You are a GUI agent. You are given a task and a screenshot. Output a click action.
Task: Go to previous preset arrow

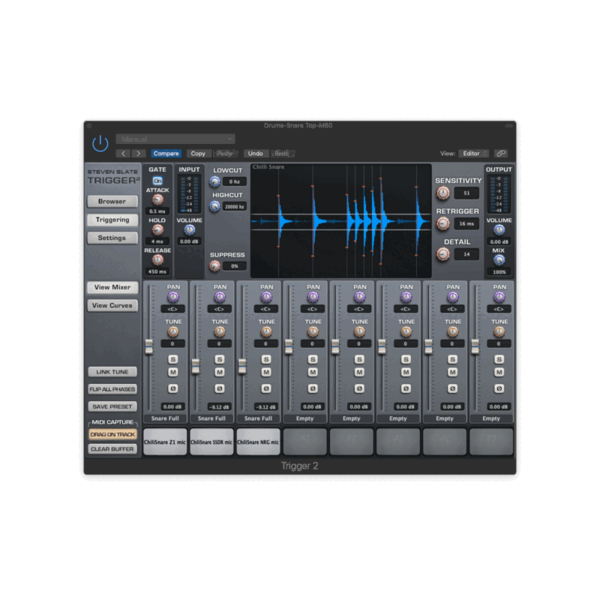coord(123,153)
